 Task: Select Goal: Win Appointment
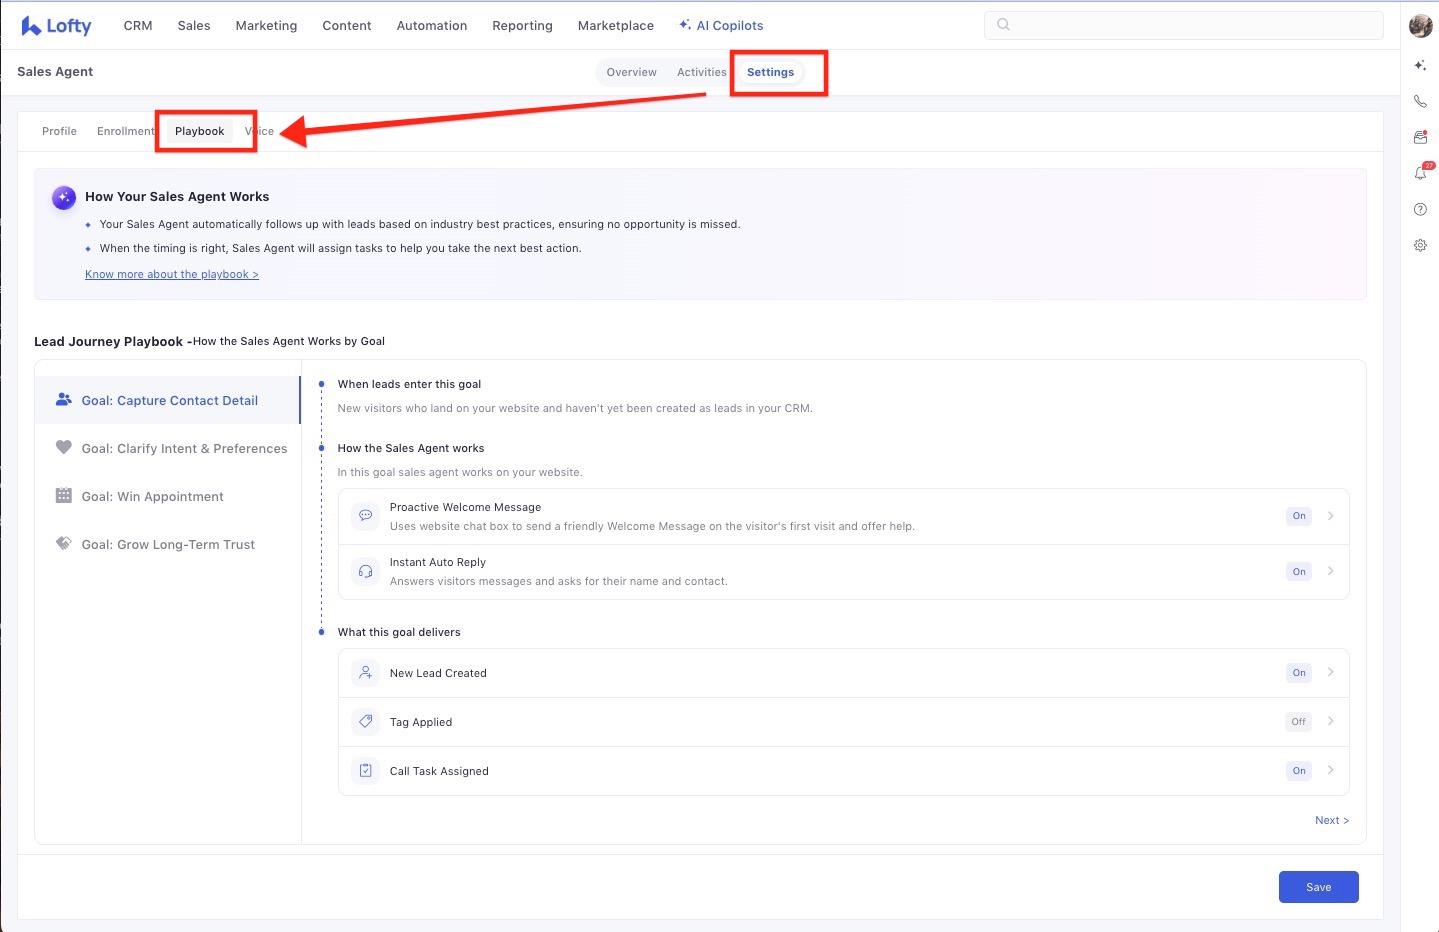click(152, 497)
